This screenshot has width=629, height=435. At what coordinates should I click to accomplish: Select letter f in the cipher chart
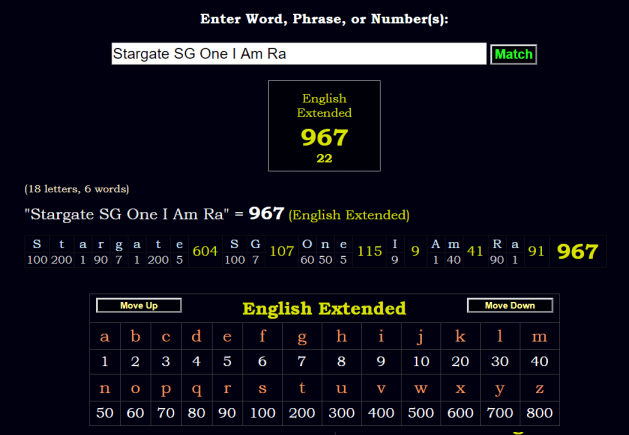pos(262,336)
